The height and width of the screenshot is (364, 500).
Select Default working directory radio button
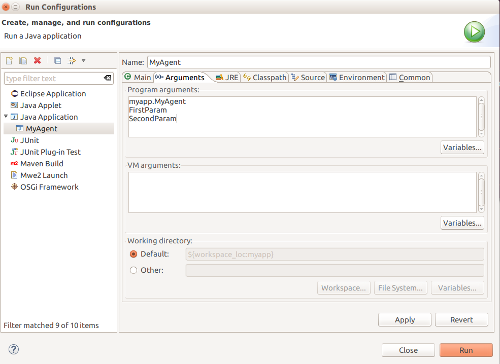pos(133,254)
